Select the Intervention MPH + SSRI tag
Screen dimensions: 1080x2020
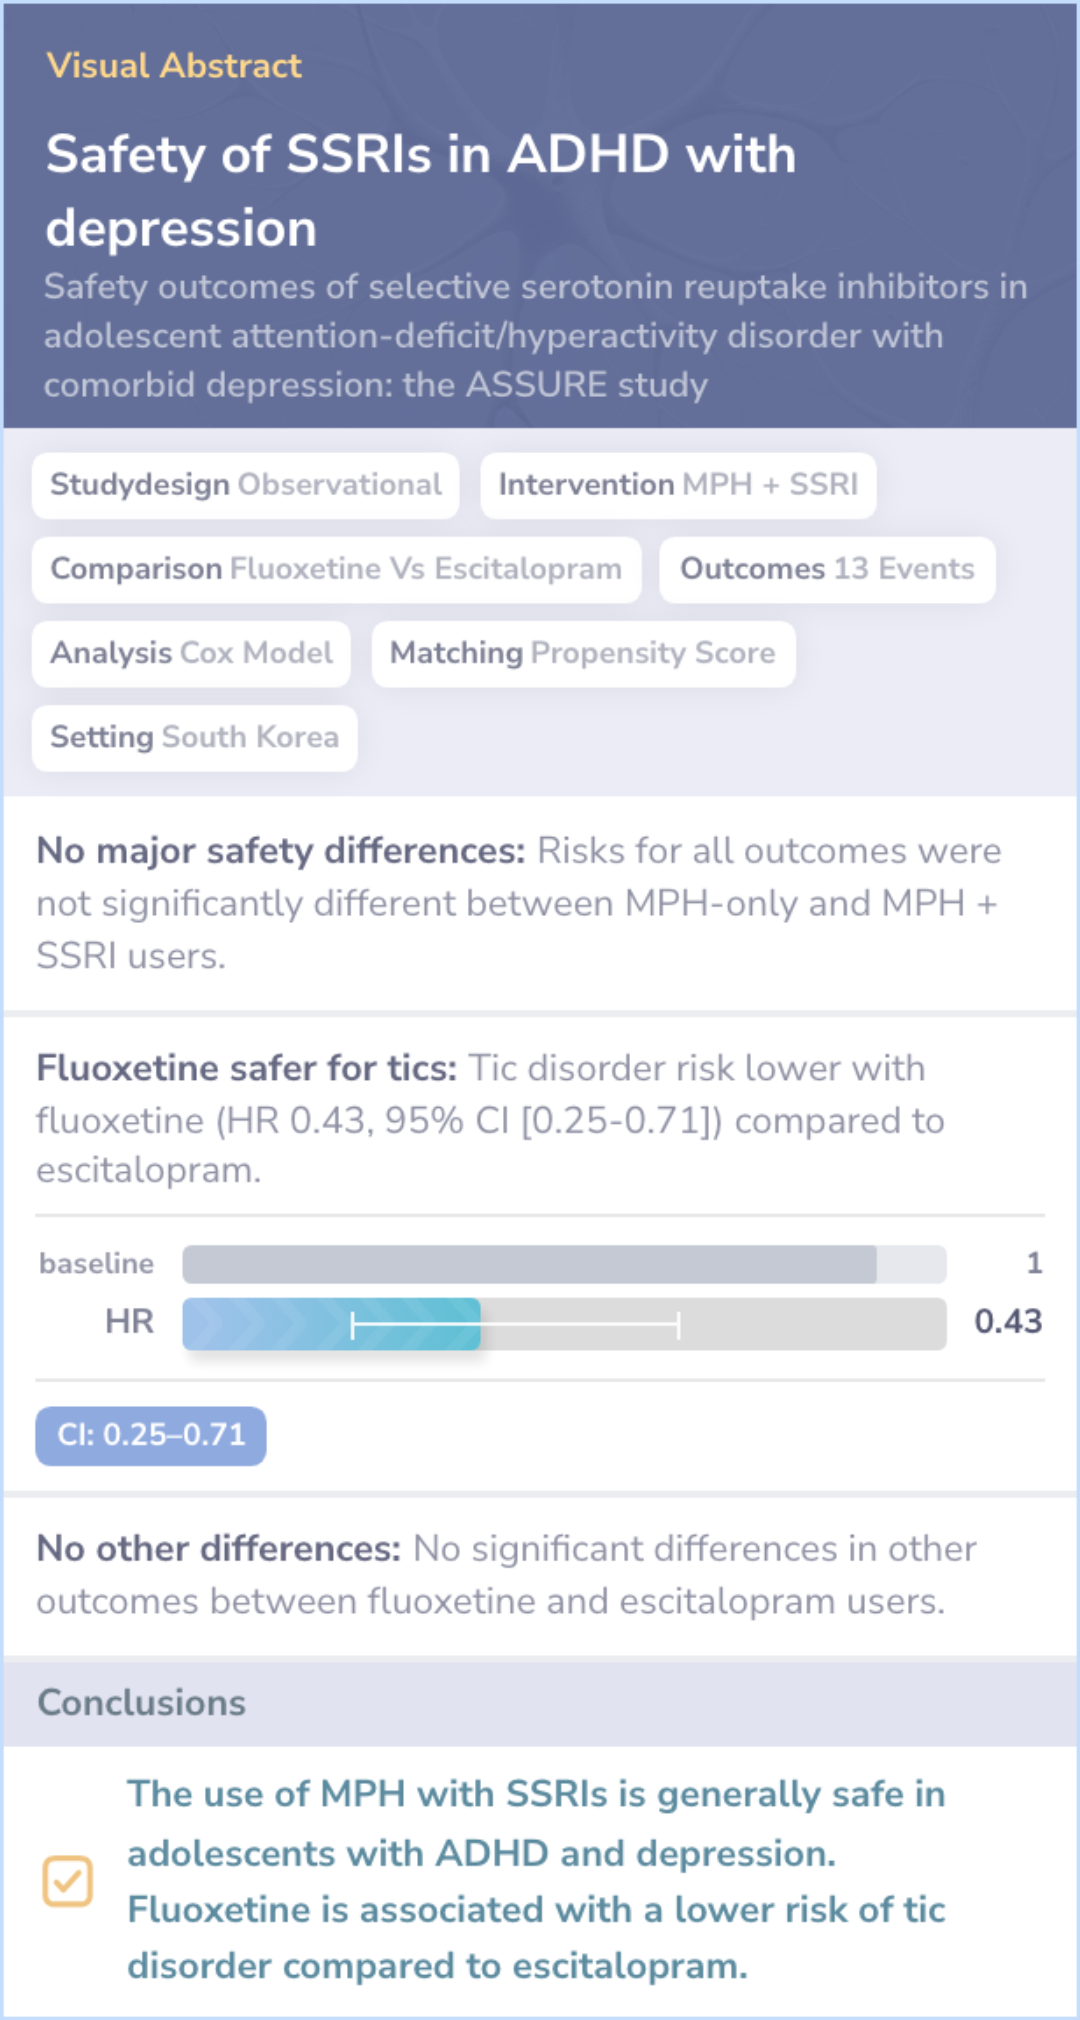pyautogui.click(x=678, y=485)
